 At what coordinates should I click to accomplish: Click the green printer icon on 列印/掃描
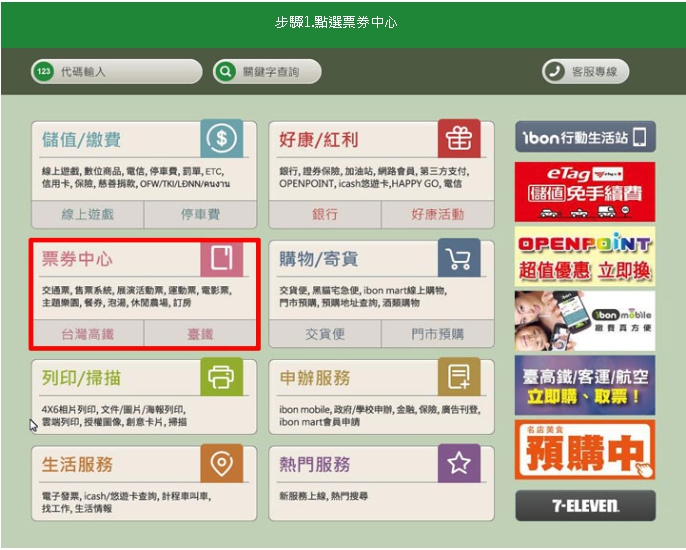click(x=221, y=377)
